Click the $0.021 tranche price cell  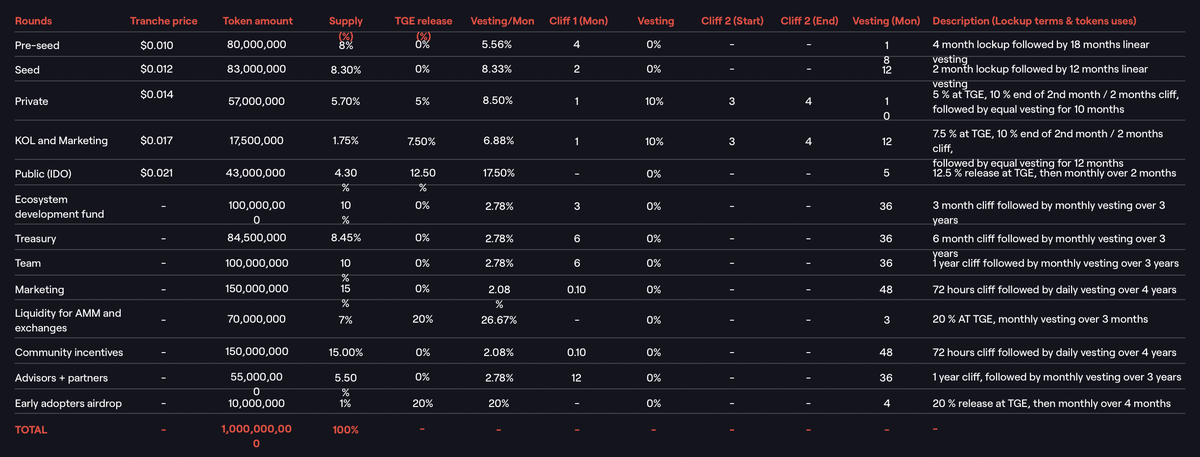coord(158,173)
